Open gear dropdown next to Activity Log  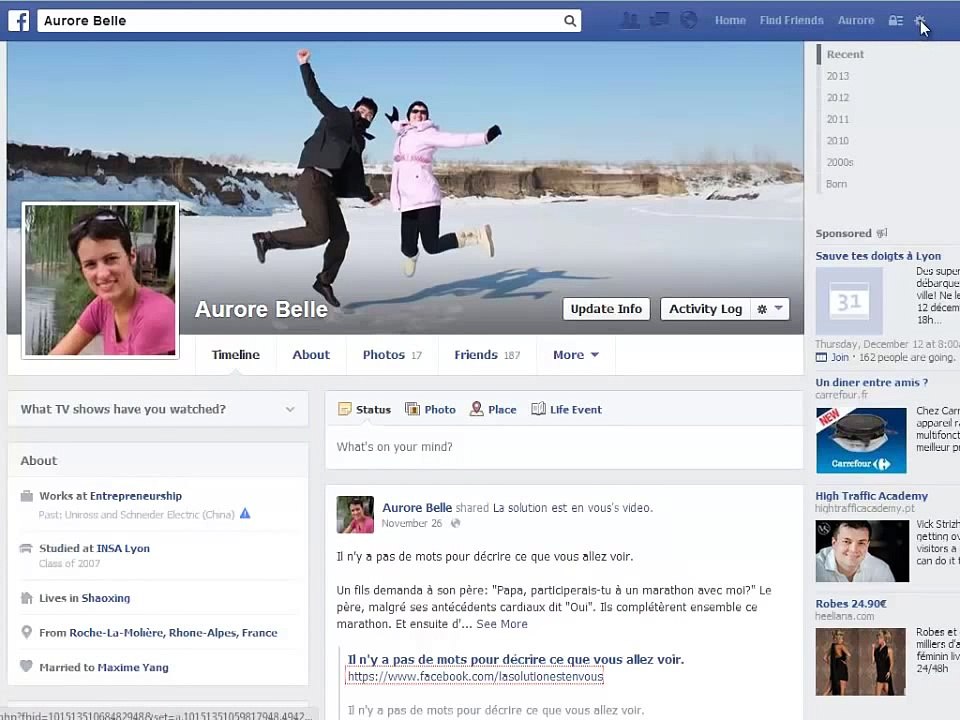(770, 309)
